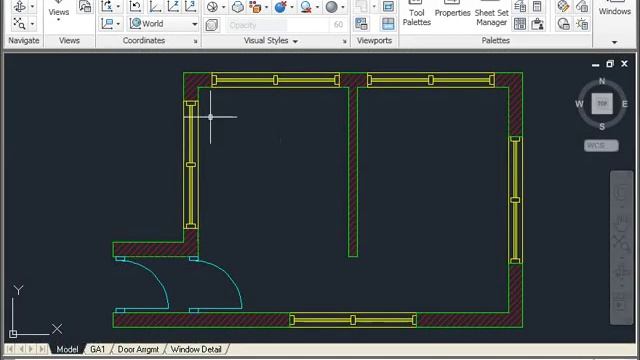Switch to the Door Arngmt layout tab
The height and width of the screenshot is (360, 640).
click(x=138, y=349)
